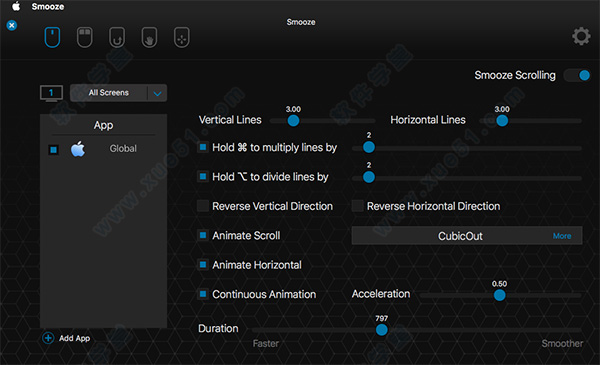Click the App column header
The height and width of the screenshot is (365, 600).
coord(103,125)
